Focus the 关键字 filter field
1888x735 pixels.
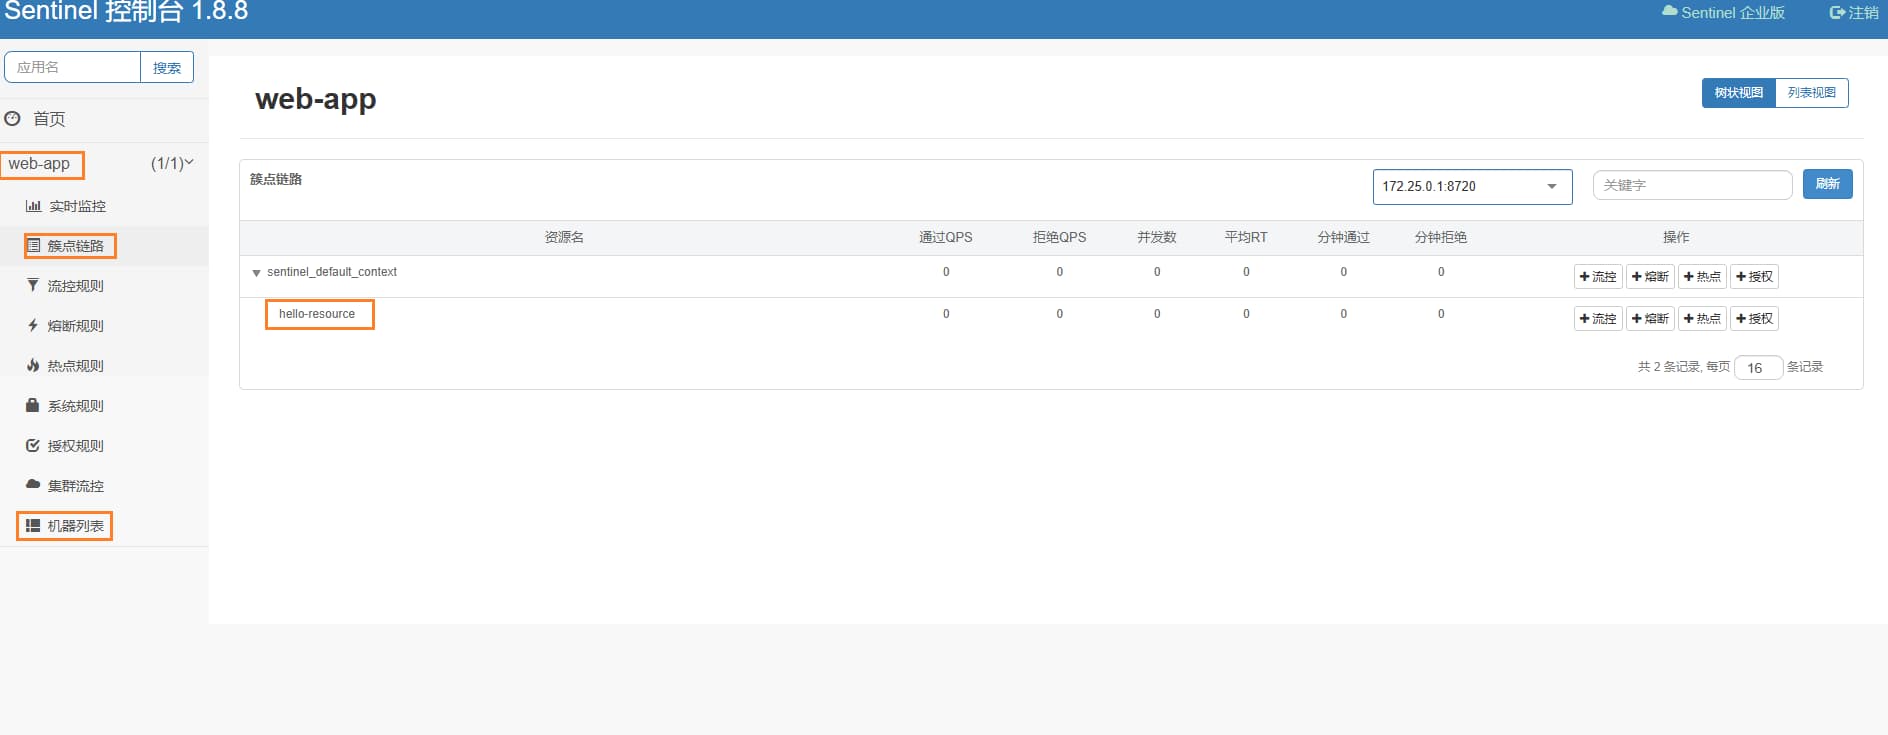pyautogui.click(x=1692, y=185)
